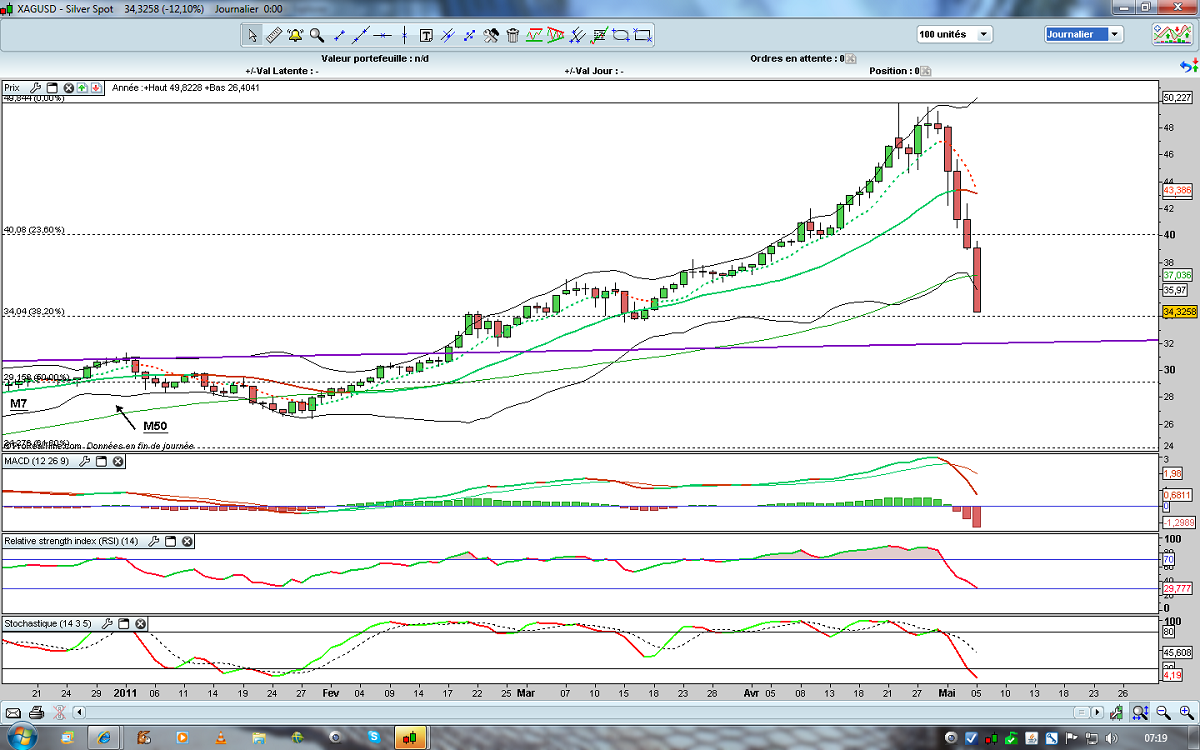Open Stochastique indicator wrench settings

[108, 623]
